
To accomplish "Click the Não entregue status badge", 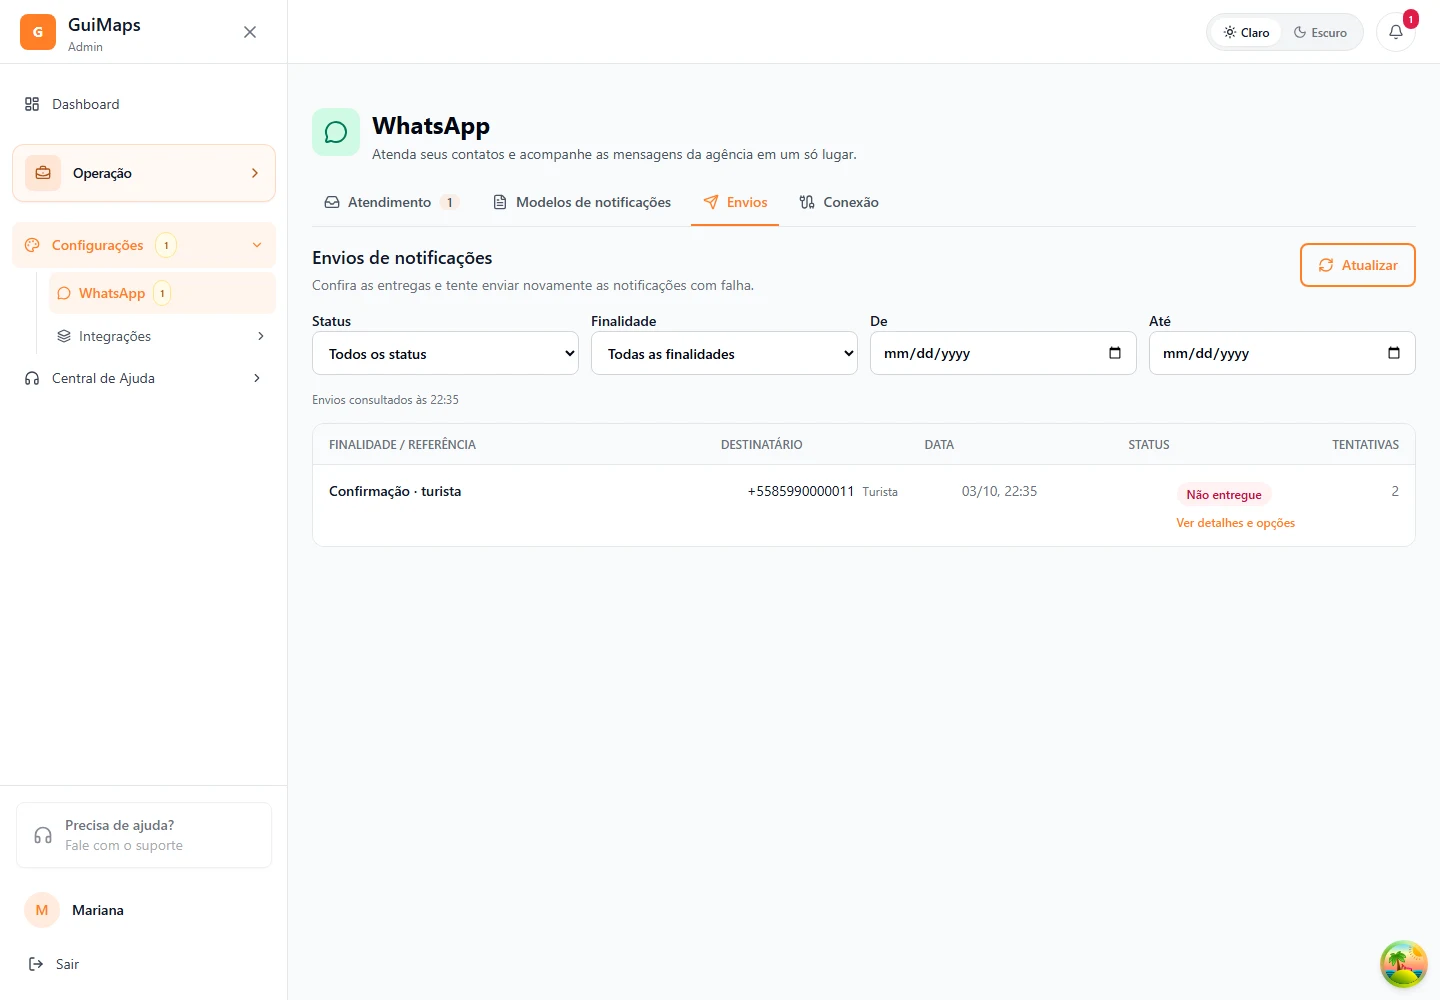I will point(1224,495).
